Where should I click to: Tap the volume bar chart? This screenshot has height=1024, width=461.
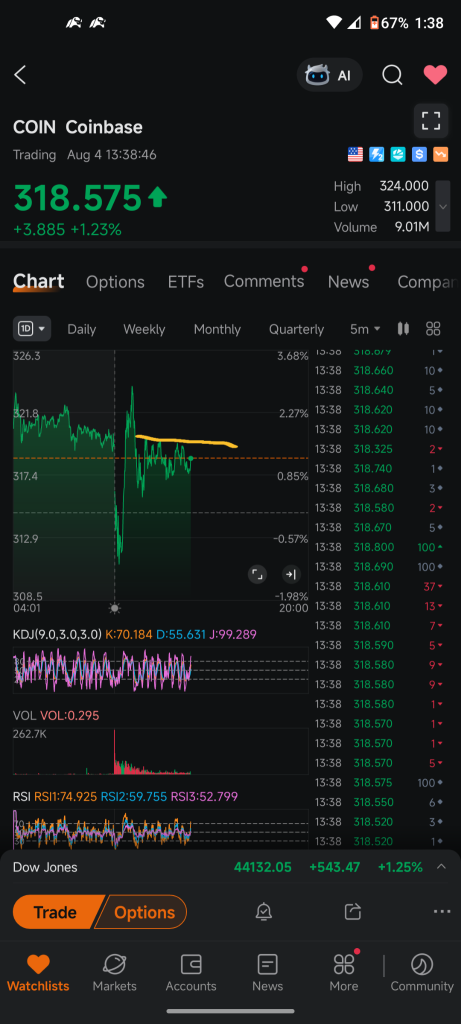[161, 751]
